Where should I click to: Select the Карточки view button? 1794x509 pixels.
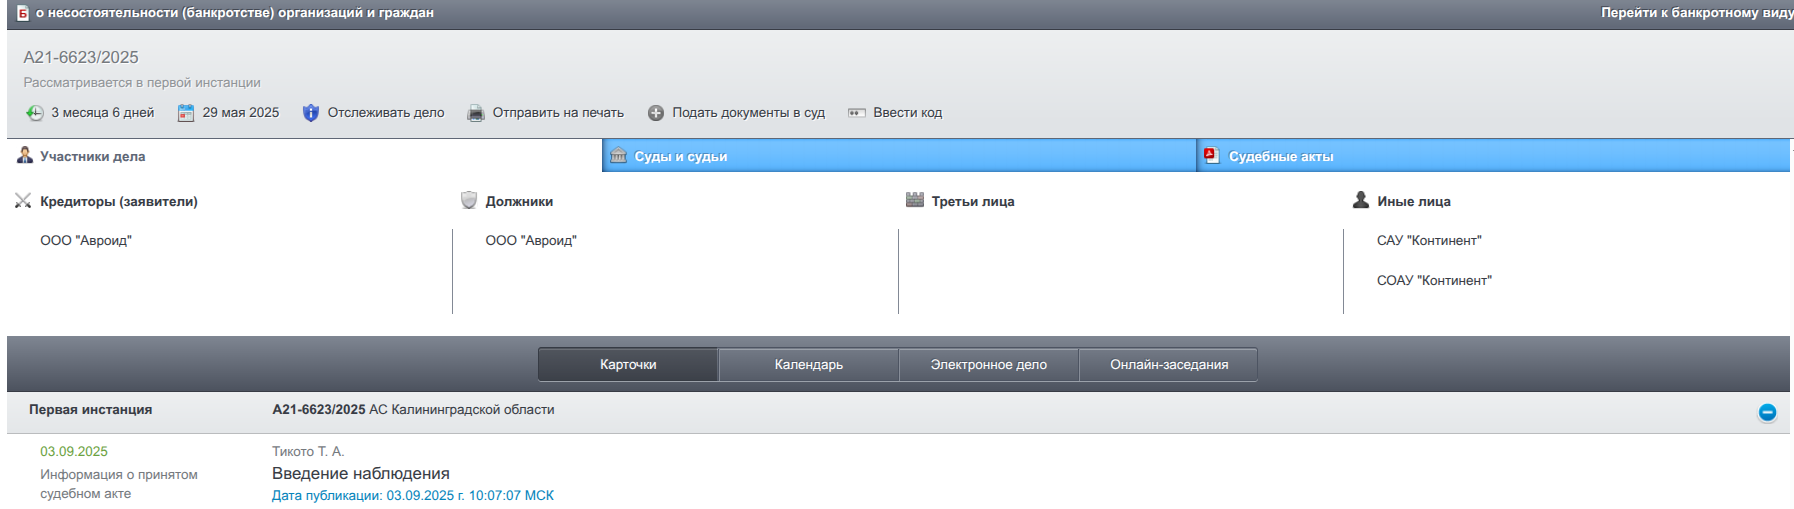click(x=628, y=365)
